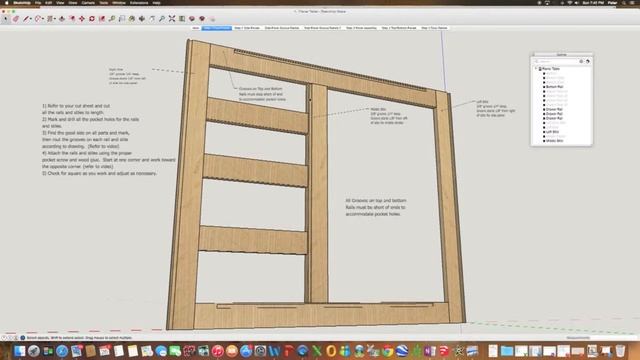Open Safari from the Dock
Viewport: 640px width, 360px height.
62,351
